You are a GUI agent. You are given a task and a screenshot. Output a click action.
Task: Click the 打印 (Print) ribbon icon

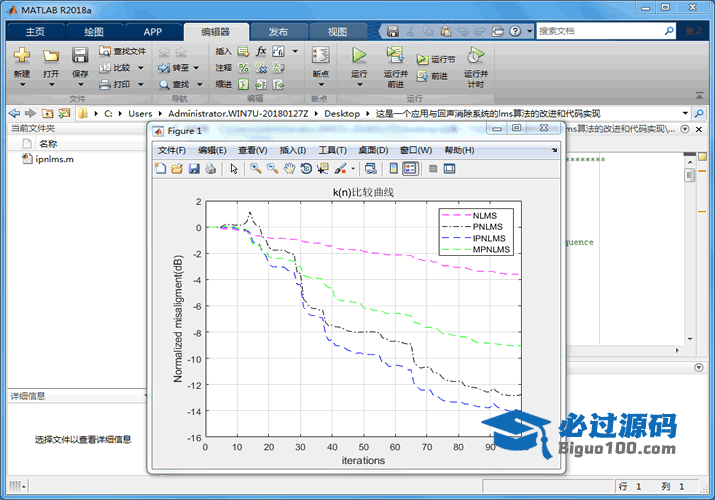click(x=105, y=84)
